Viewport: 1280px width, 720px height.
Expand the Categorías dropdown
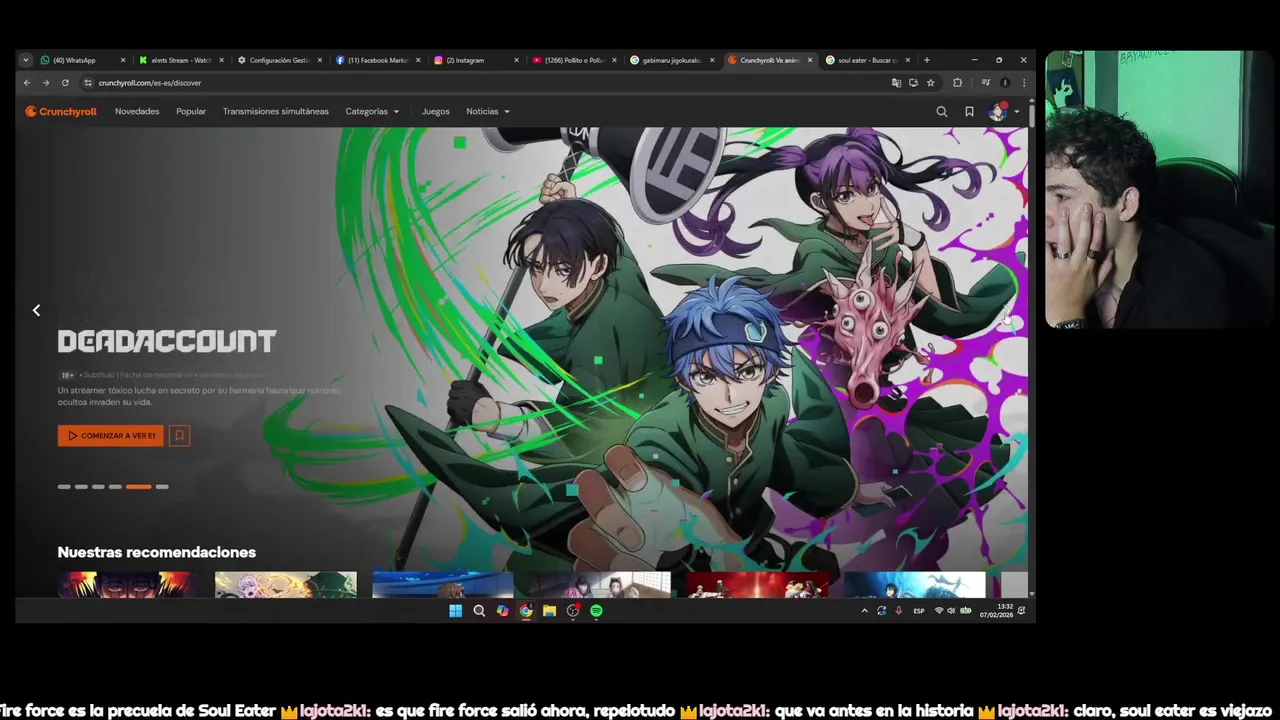[x=372, y=111]
